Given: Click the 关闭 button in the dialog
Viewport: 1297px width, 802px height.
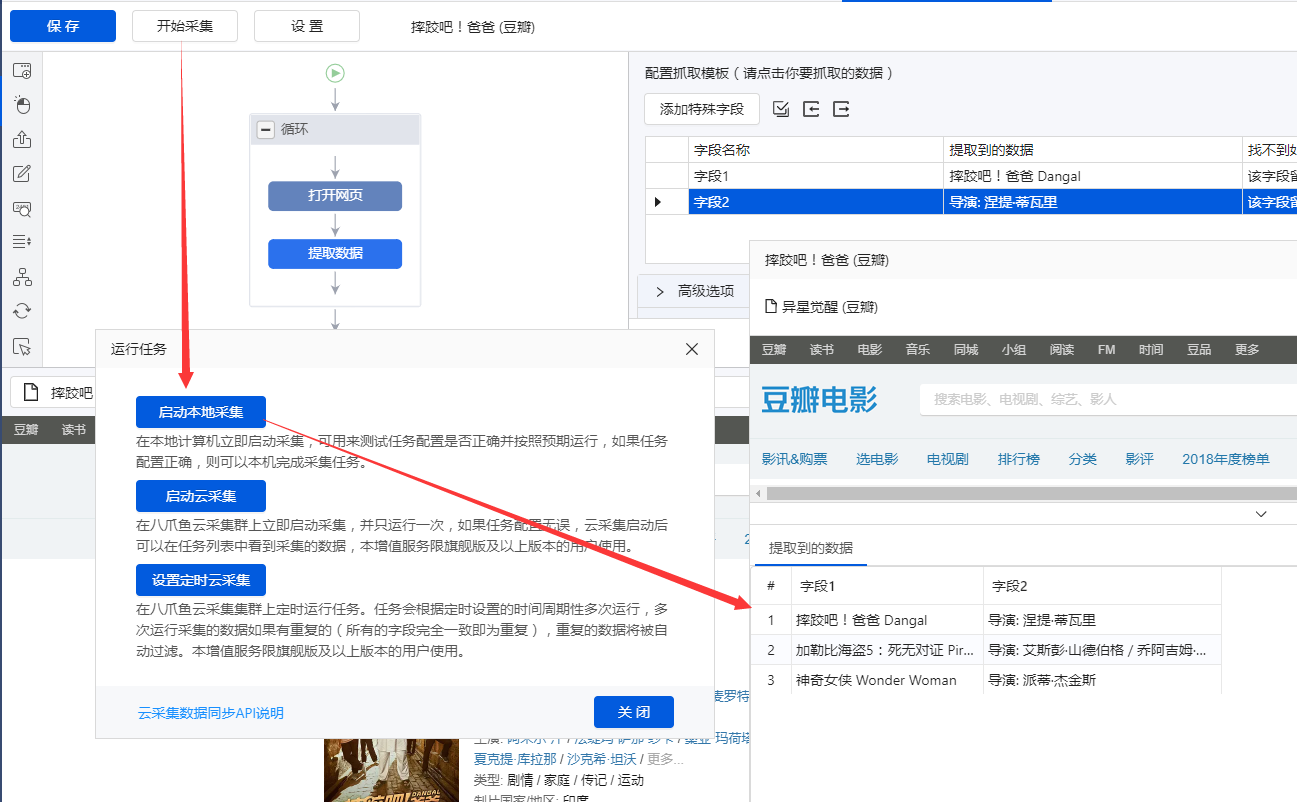Looking at the screenshot, I should click(634, 712).
